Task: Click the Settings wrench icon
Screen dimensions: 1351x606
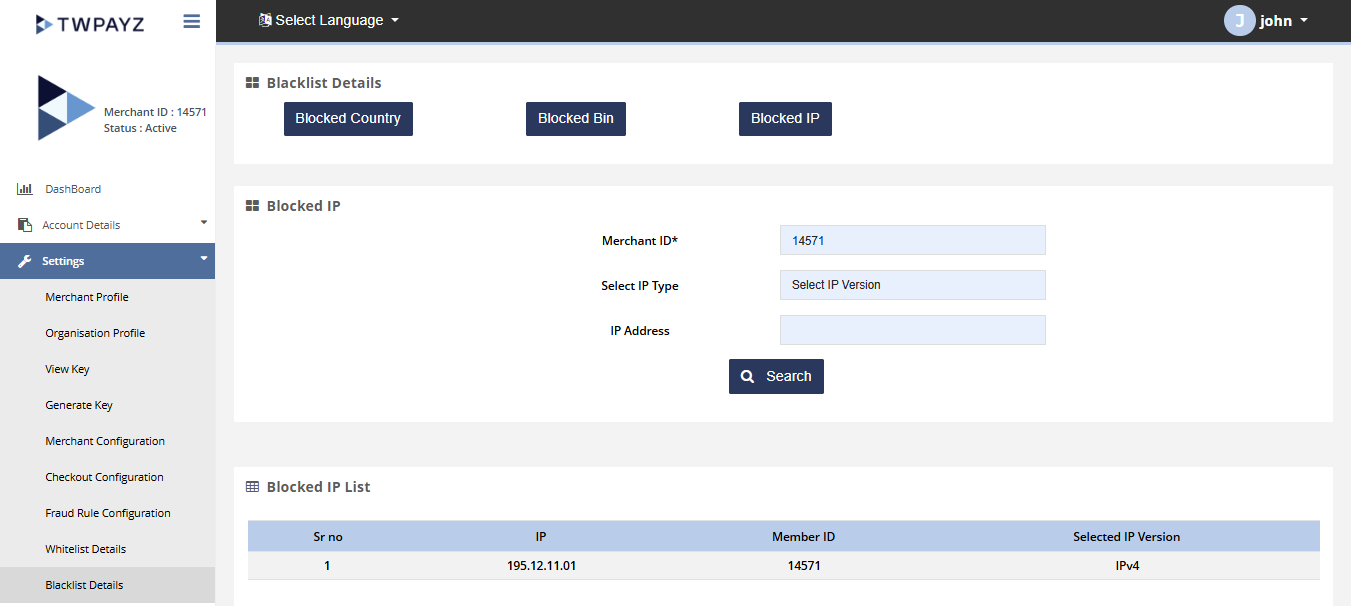Action: point(25,261)
